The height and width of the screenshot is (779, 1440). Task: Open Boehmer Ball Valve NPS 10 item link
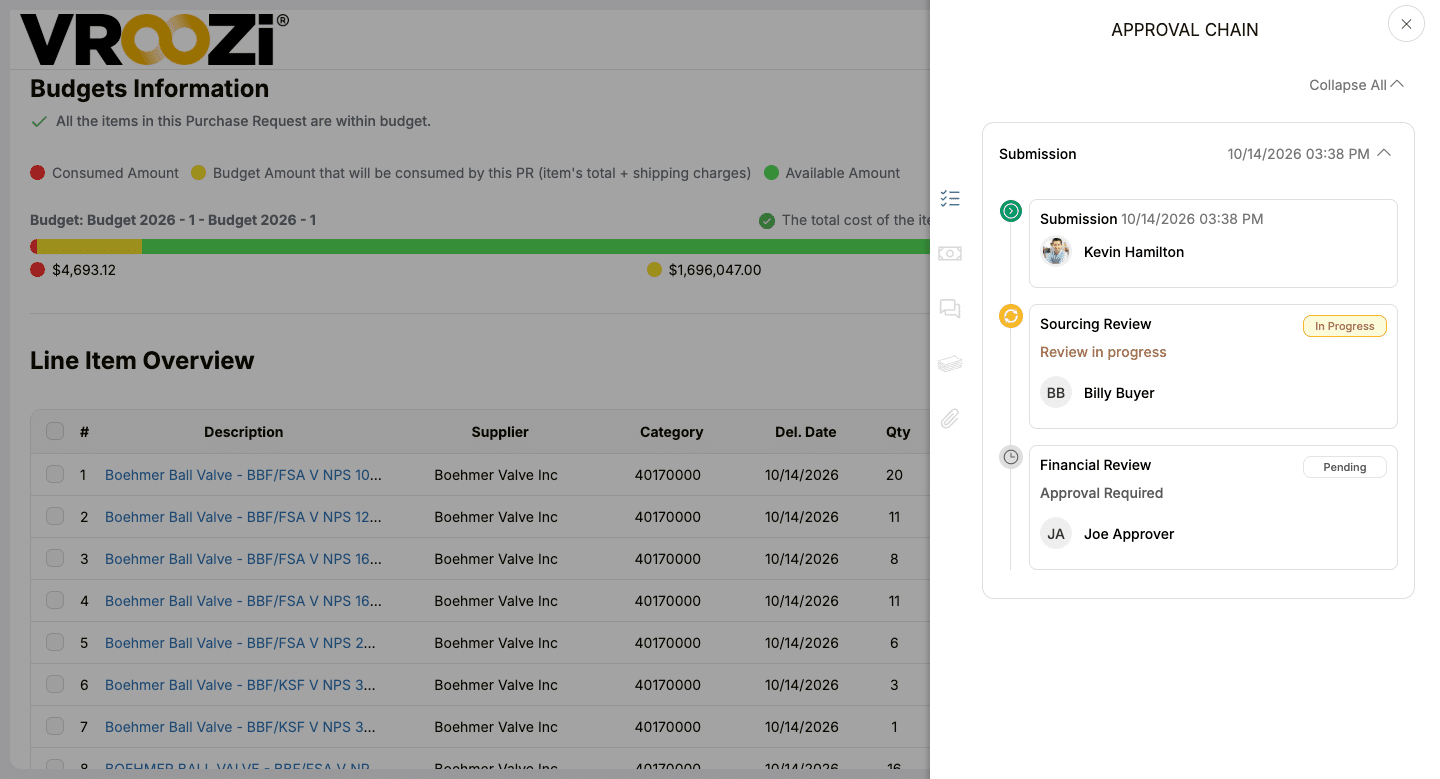pyautogui.click(x=243, y=475)
